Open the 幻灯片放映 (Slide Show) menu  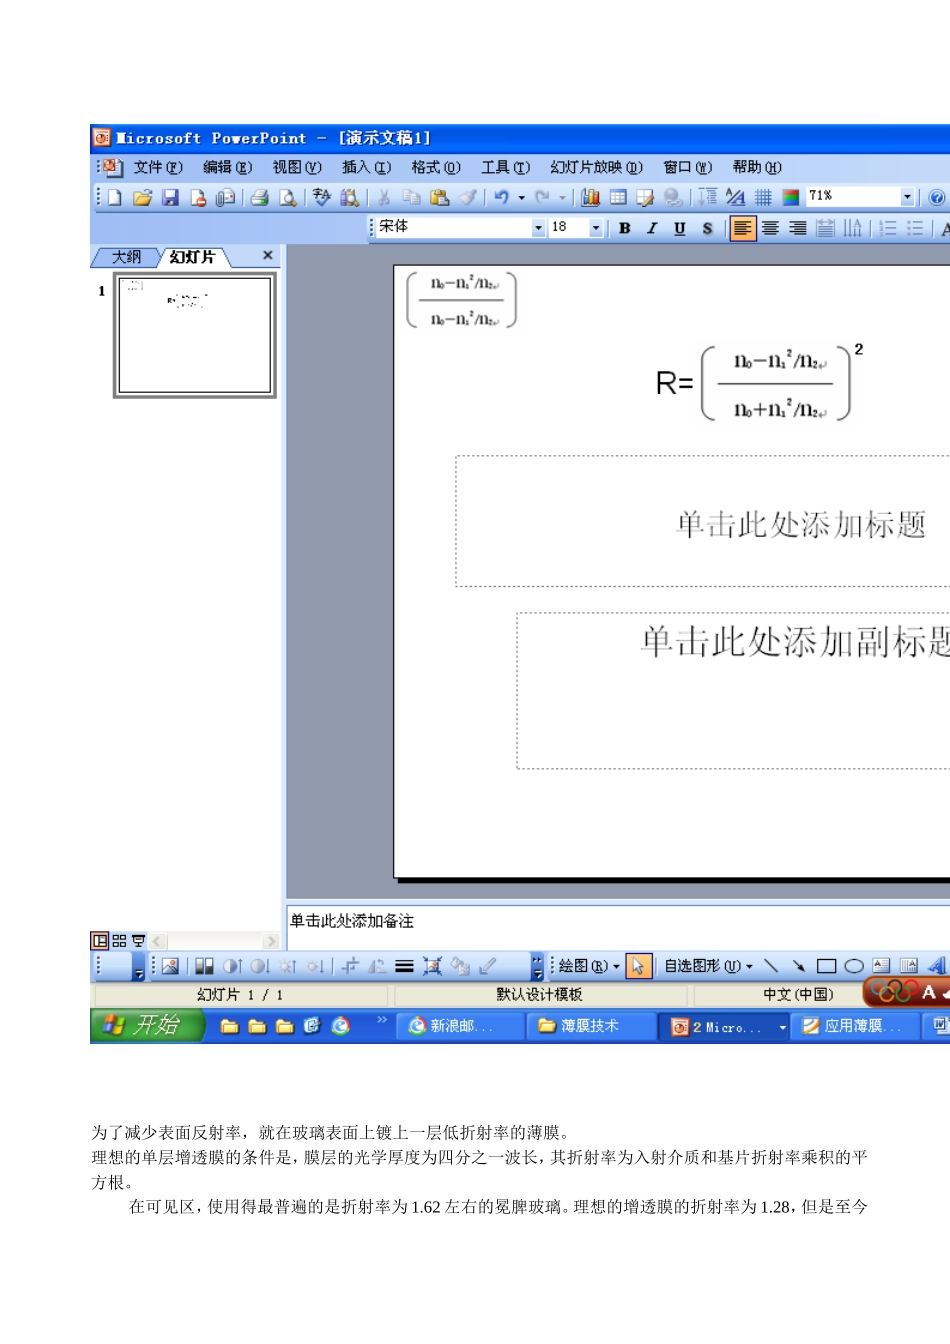point(596,167)
